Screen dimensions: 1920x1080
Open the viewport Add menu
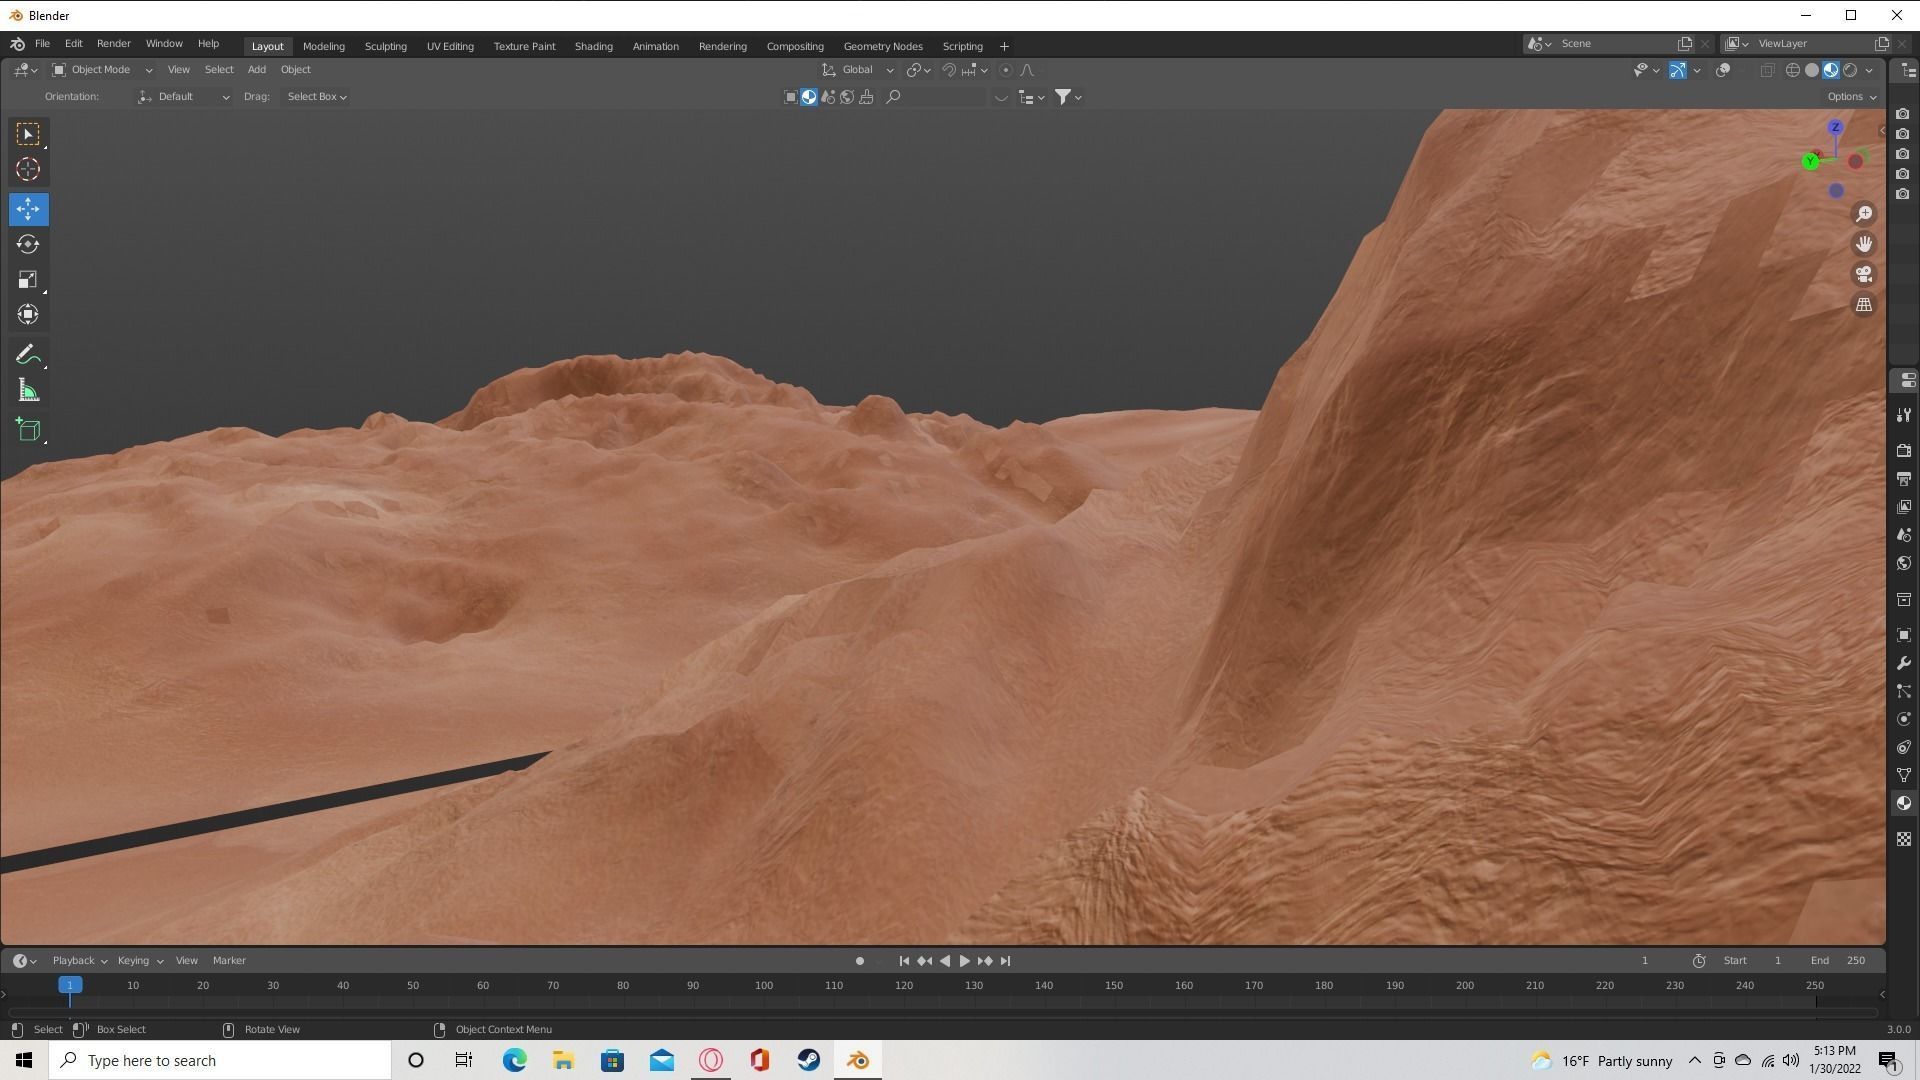click(x=256, y=70)
